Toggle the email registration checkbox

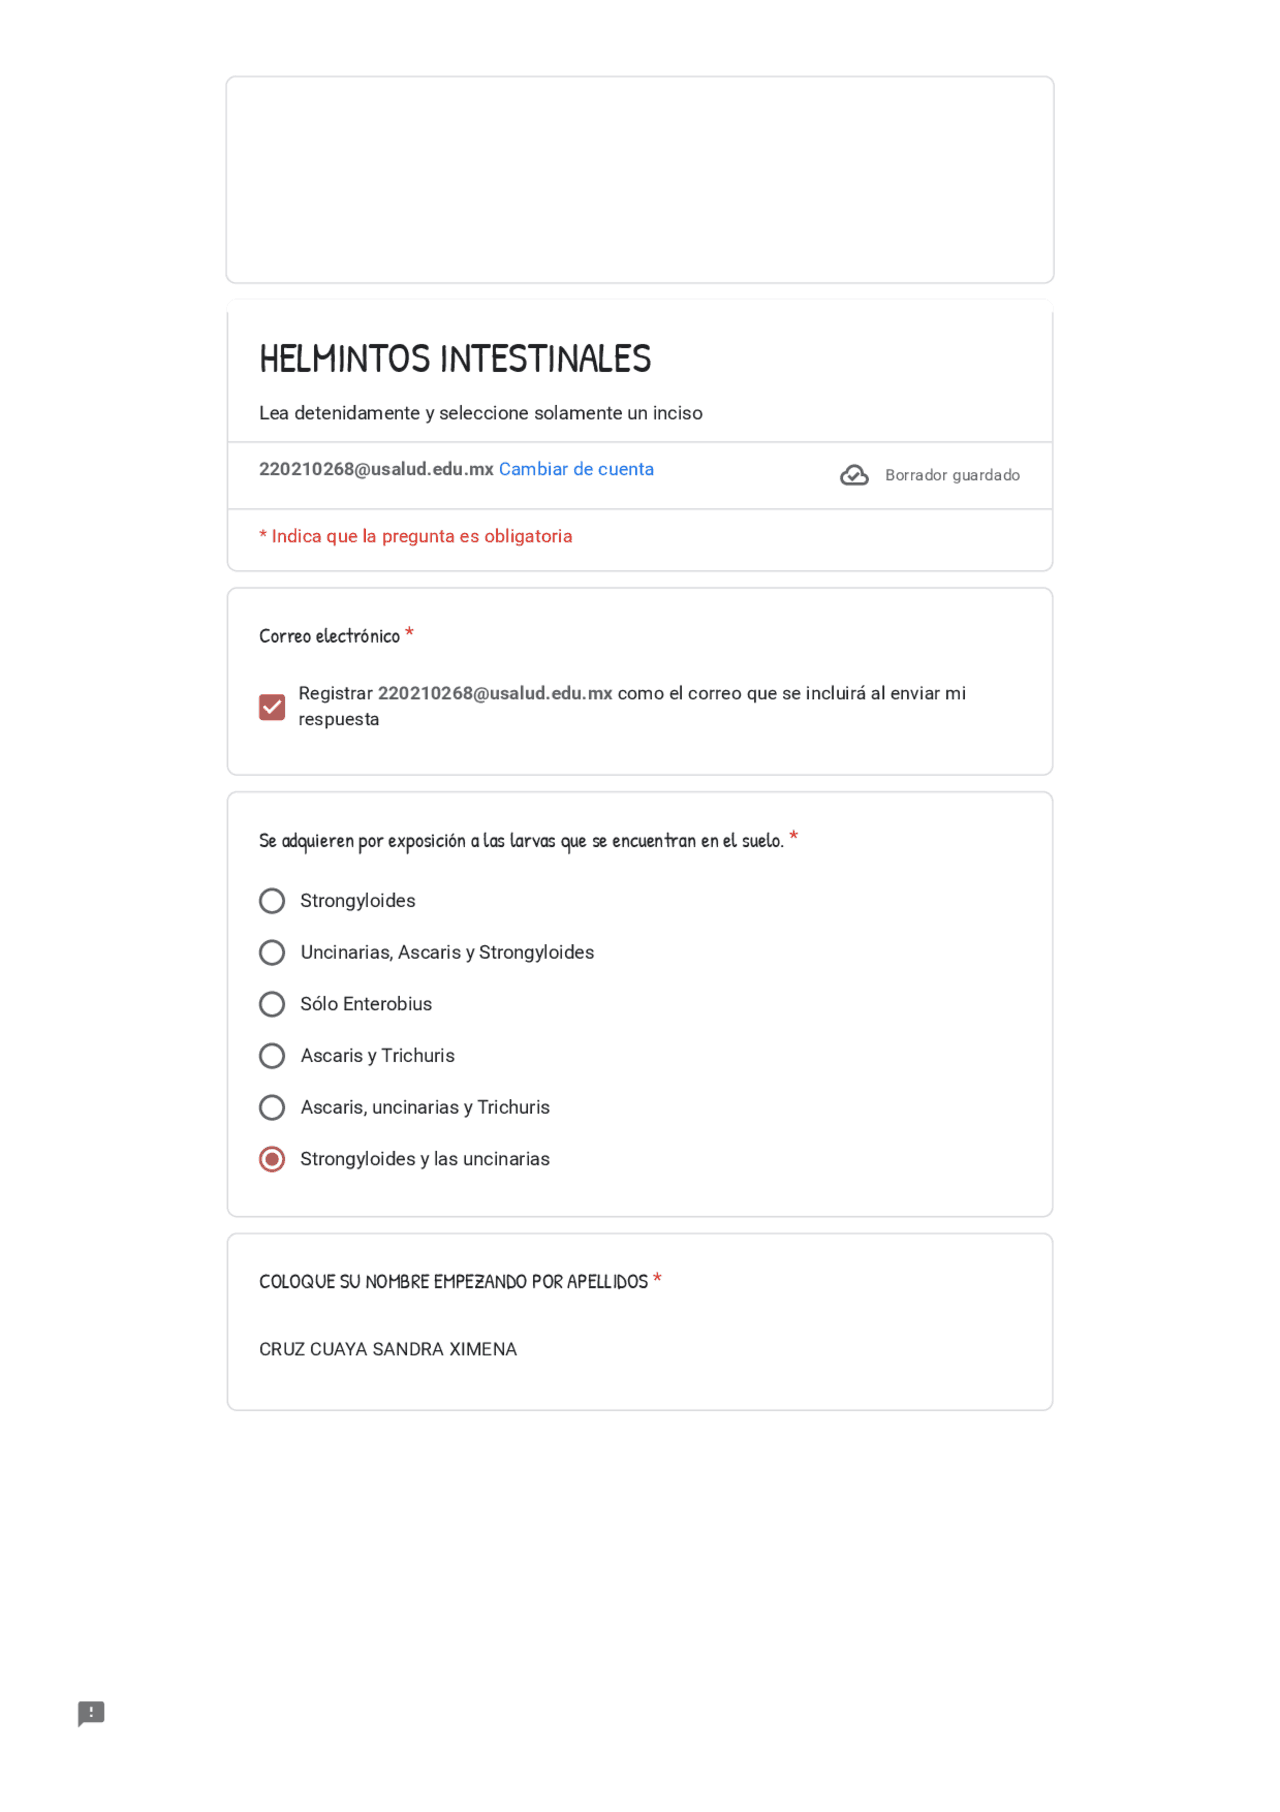pos(272,707)
